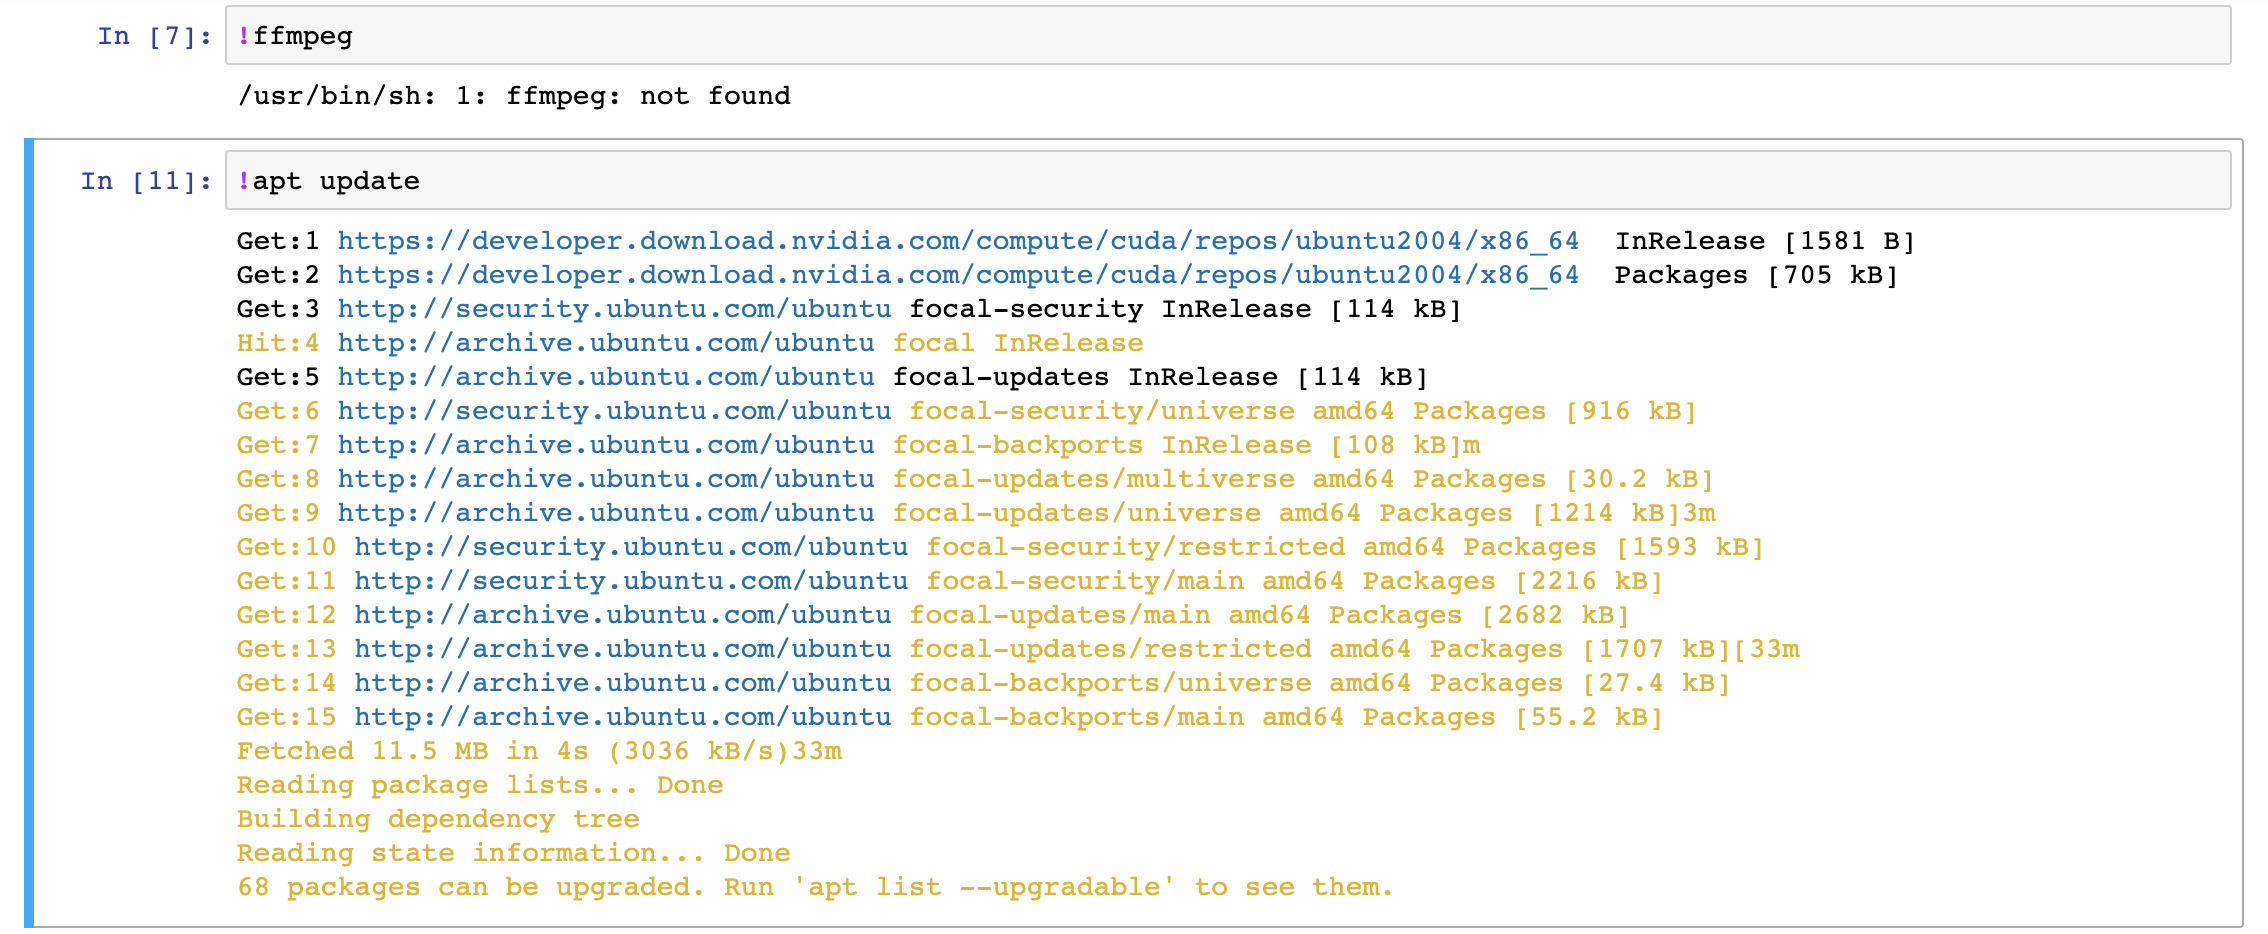Viewport: 2268px width, 934px height.
Task: Click 'focal-updates/multiverse amd64 Packages [30.2 kB]' text
Action: pos(1303,479)
